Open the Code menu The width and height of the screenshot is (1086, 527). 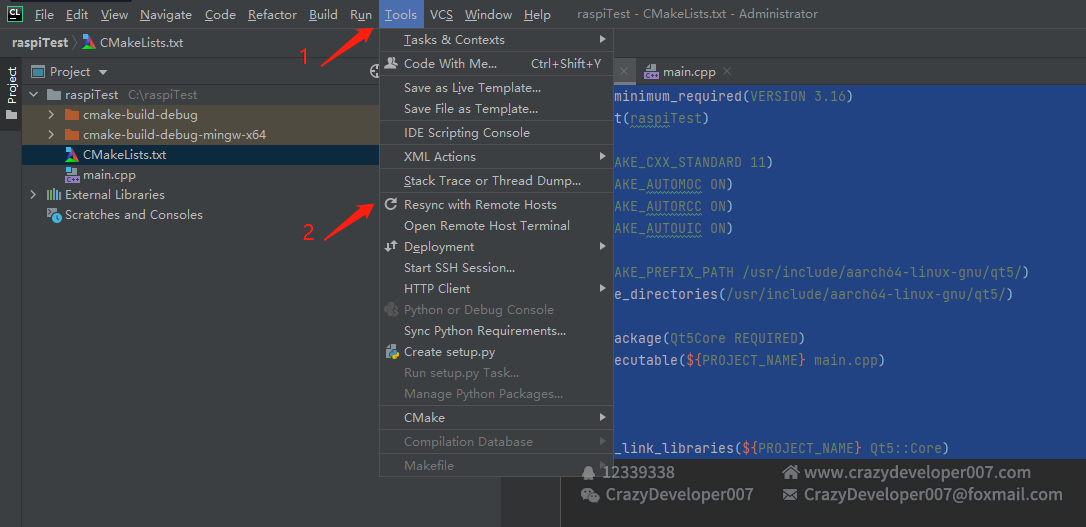pos(220,15)
